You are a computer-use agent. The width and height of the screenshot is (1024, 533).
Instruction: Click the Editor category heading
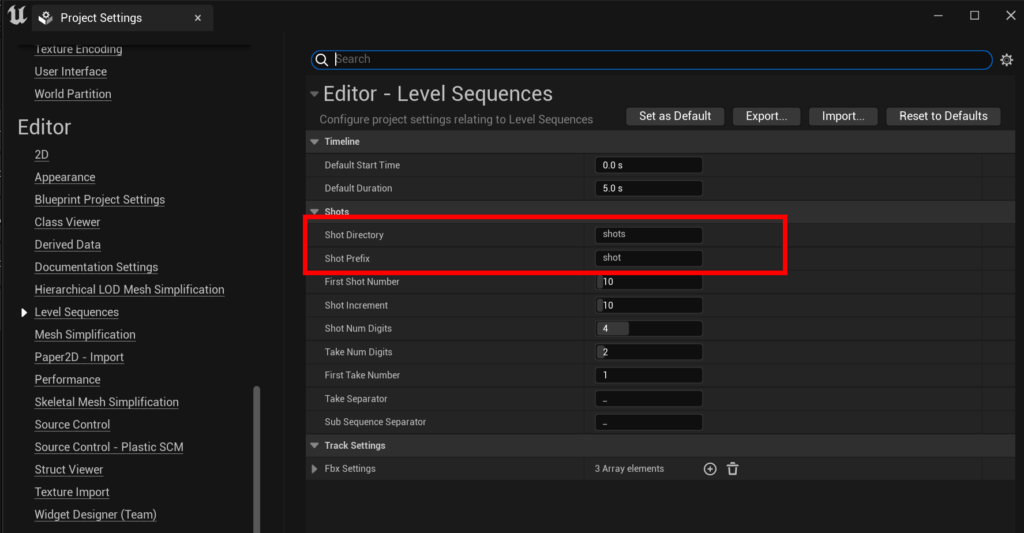pyautogui.click(x=44, y=127)
